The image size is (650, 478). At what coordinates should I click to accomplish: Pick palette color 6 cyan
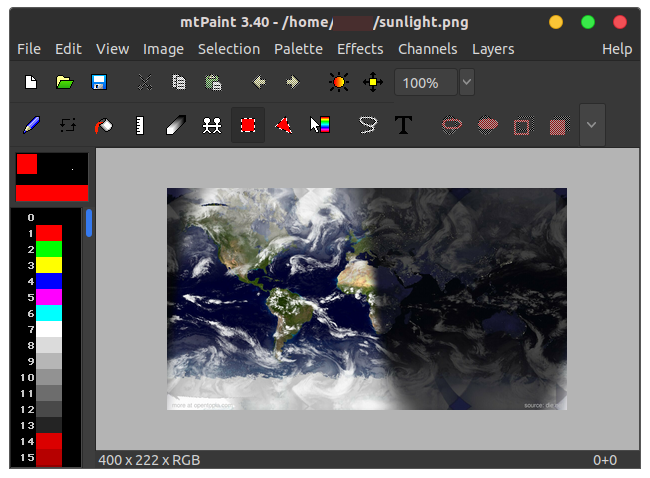pyautogui.click(x=49, y=313)
